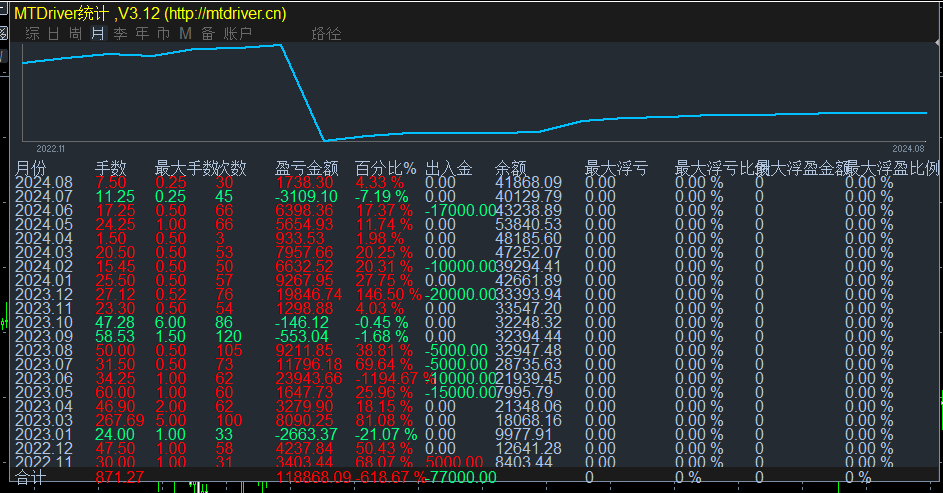Click the 百分比% column header

[385, 168]
